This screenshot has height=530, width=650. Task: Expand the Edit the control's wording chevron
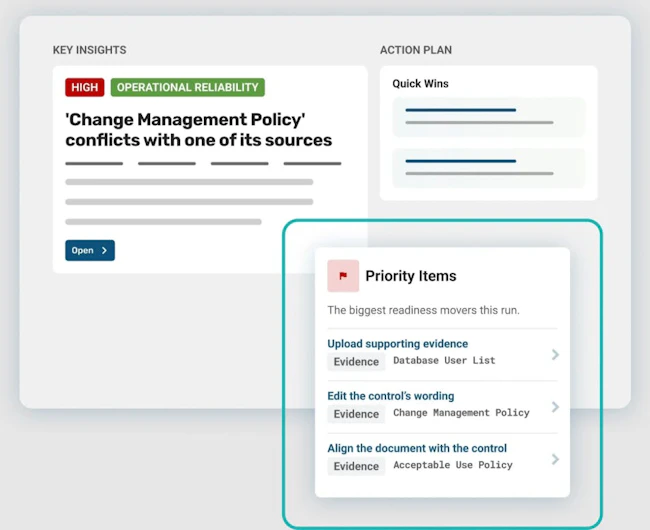pos(555,407)
